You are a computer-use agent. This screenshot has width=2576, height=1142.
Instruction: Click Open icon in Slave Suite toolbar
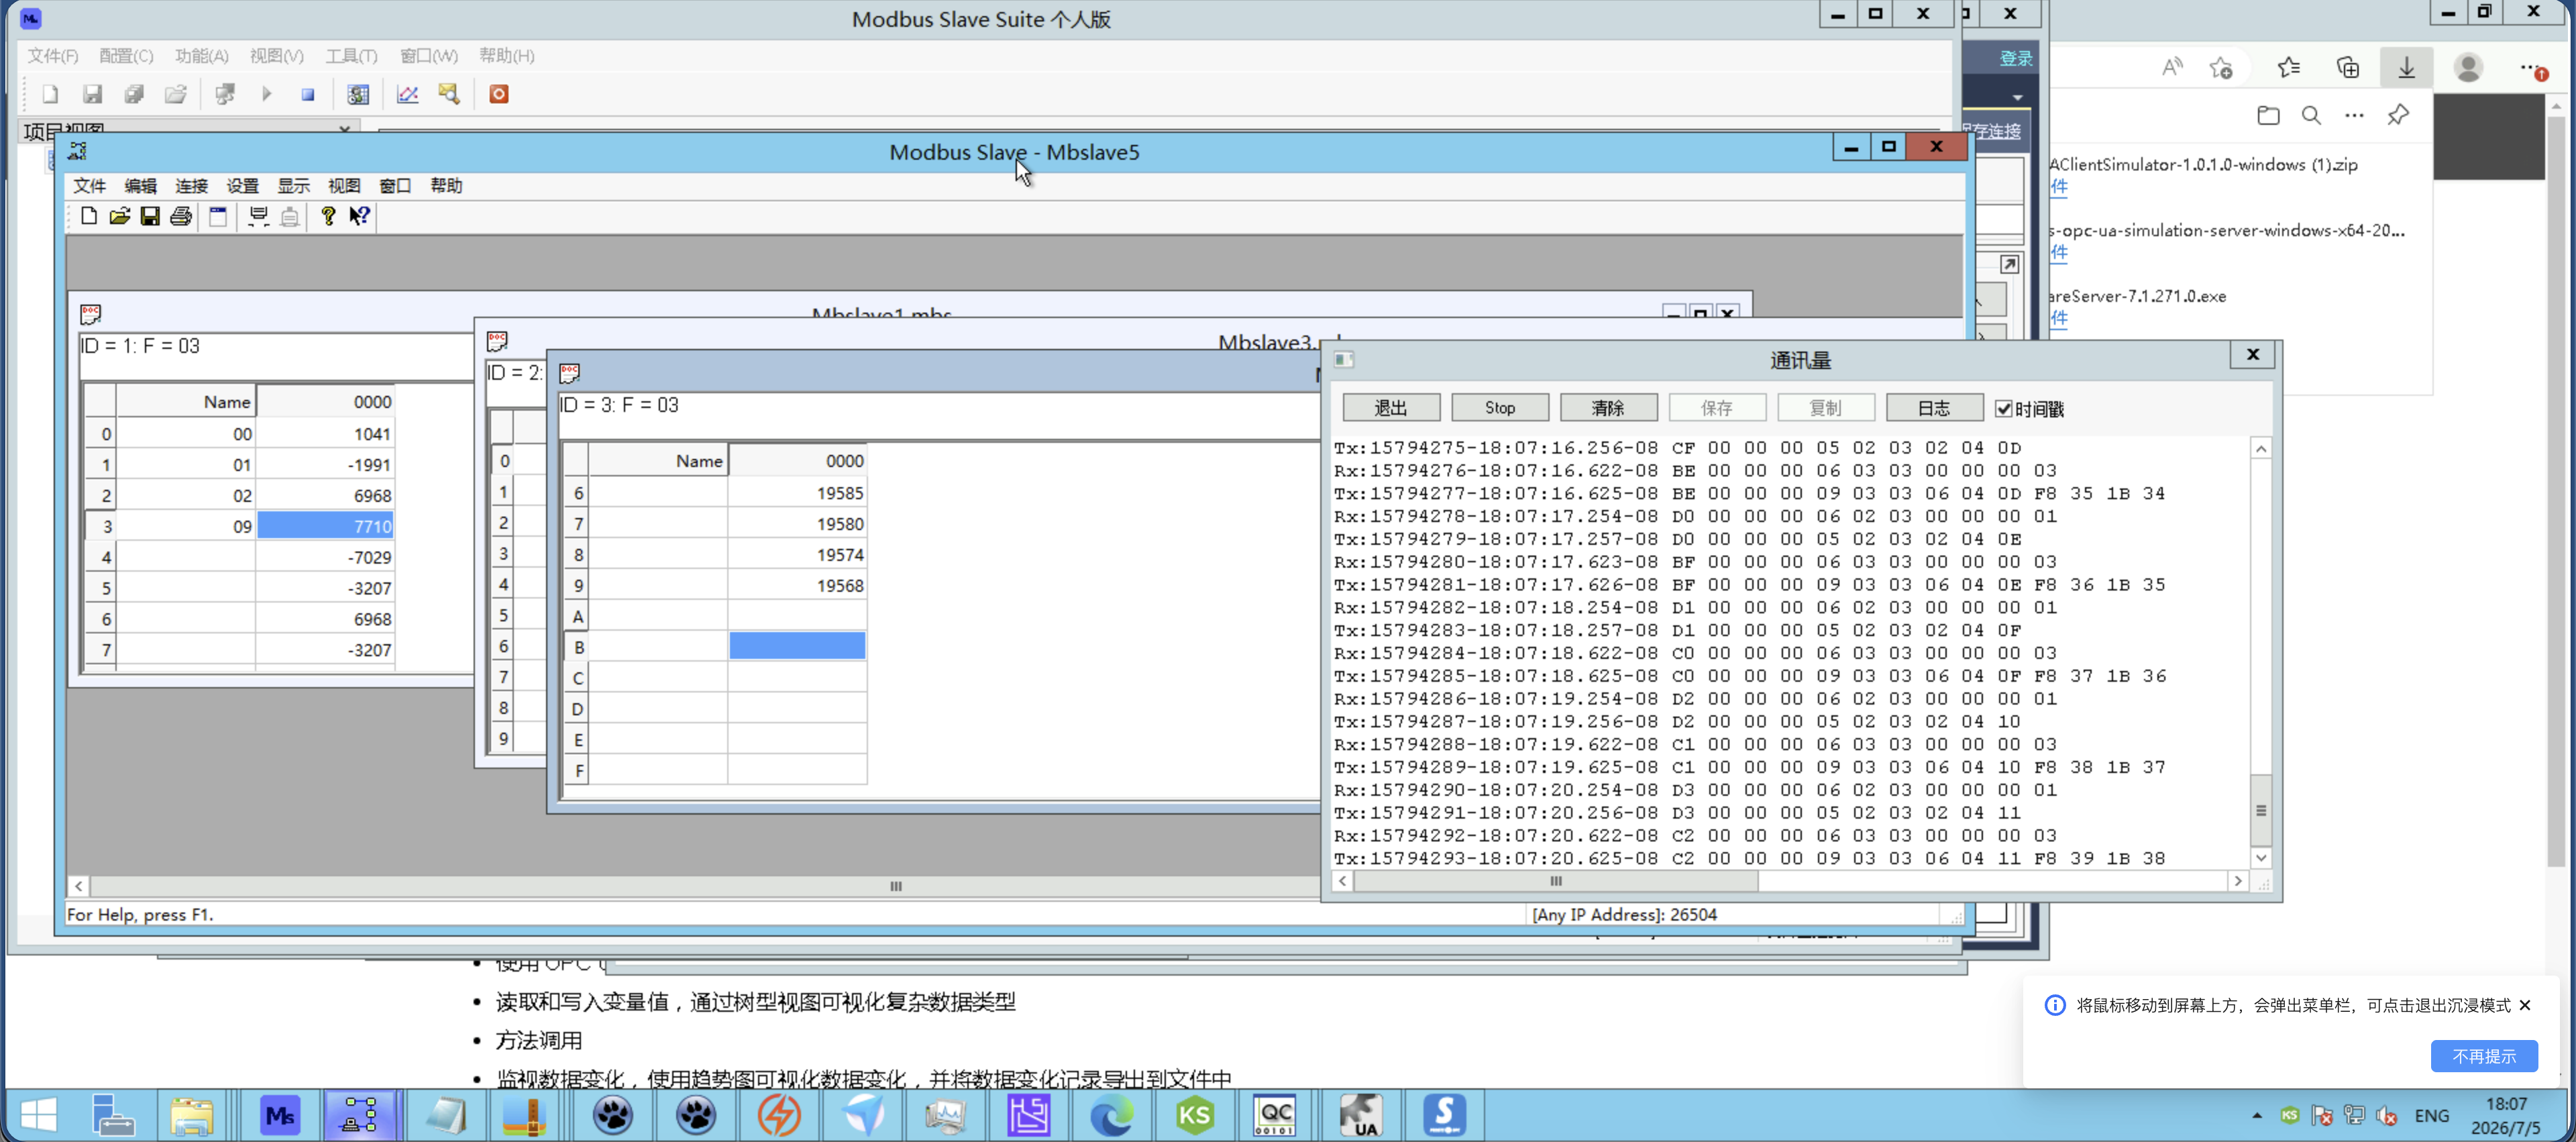pos(176,94)
